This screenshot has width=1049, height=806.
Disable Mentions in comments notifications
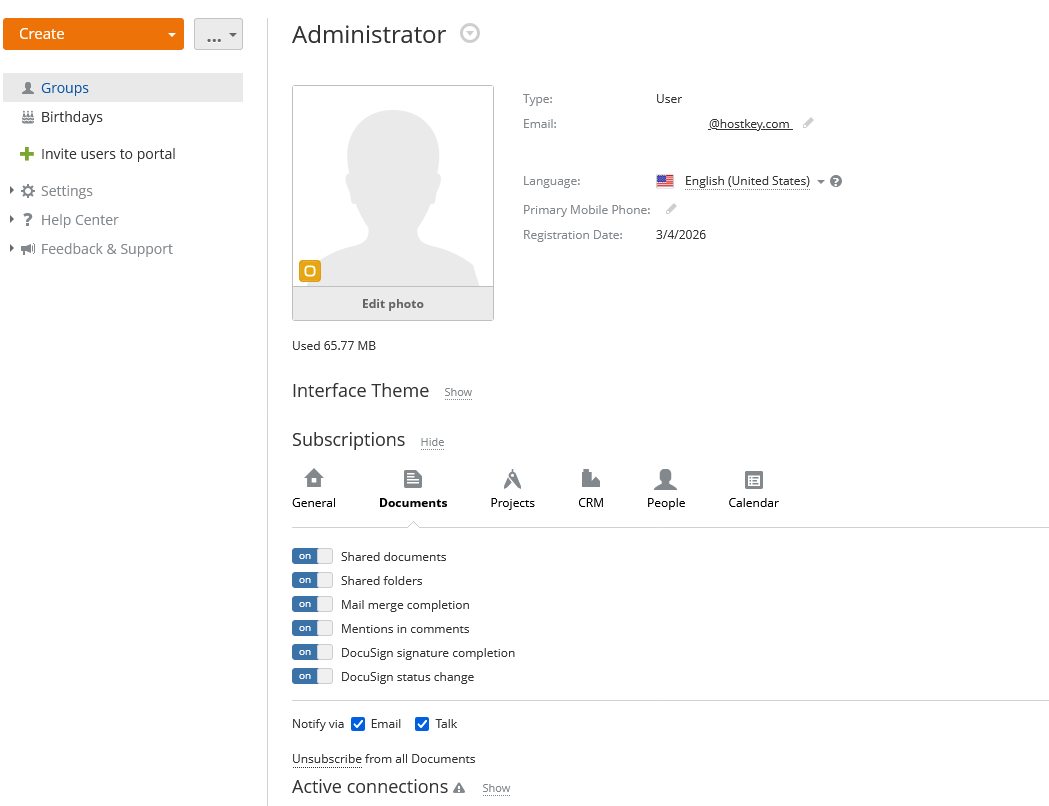(x=312, y=628)
